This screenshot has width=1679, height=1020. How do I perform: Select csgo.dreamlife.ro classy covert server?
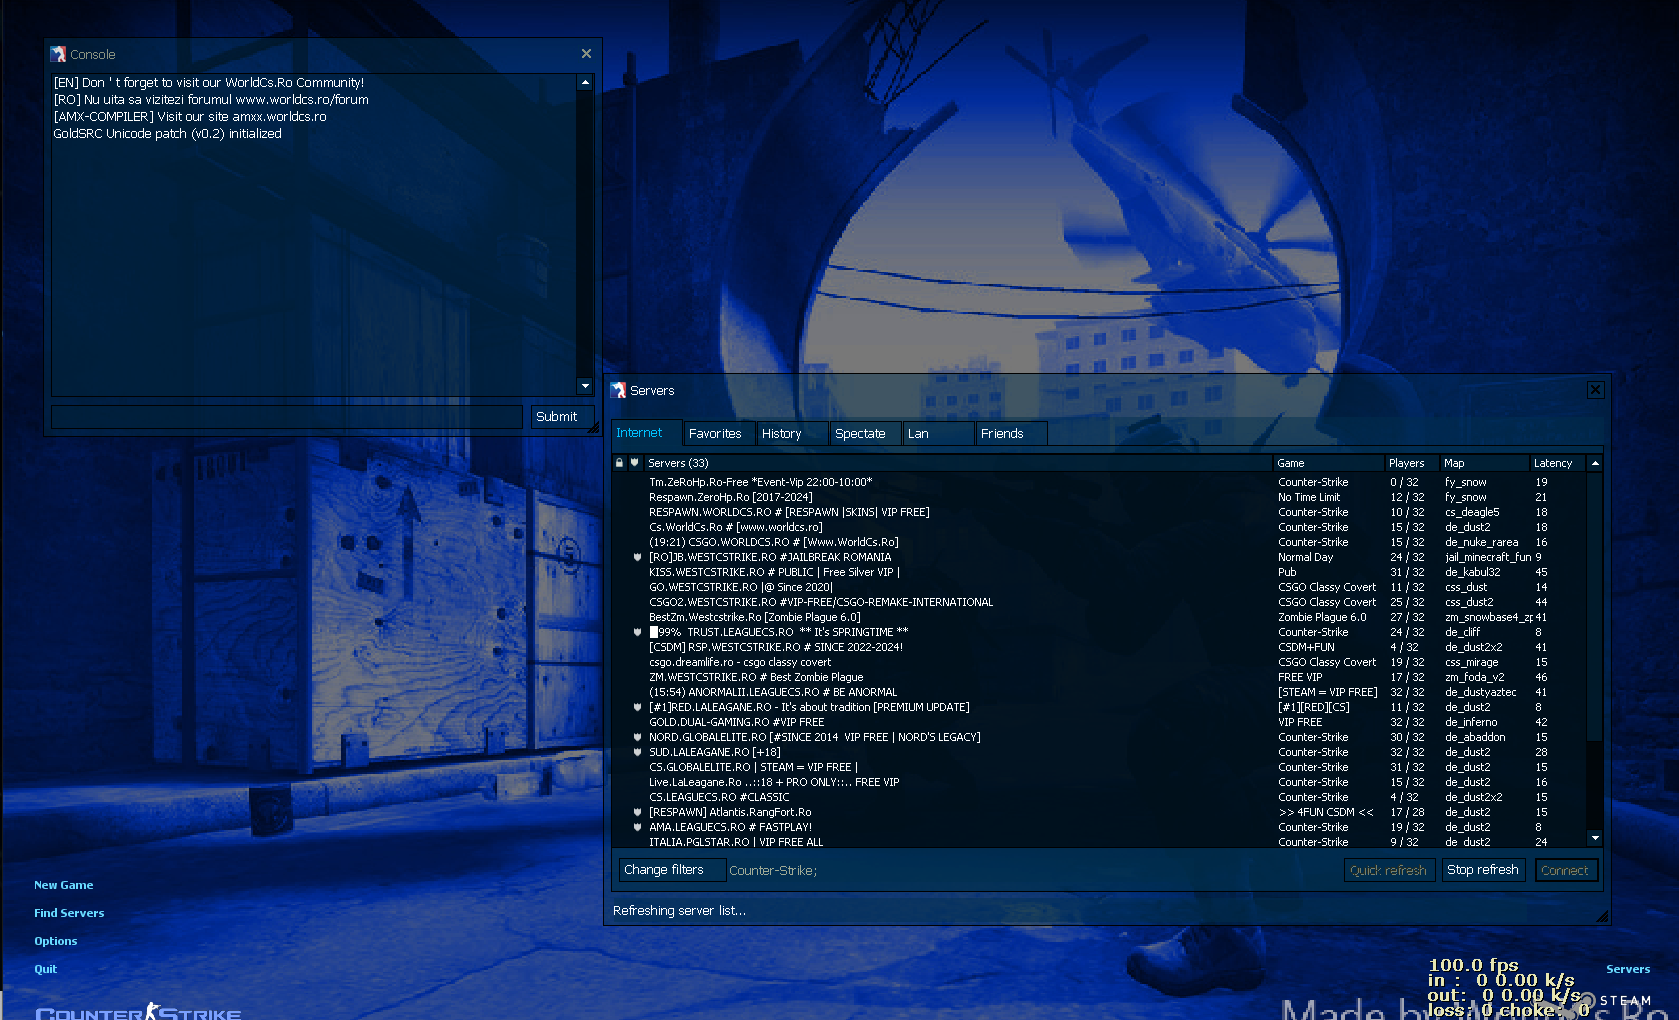click(x=1099, y=662)
